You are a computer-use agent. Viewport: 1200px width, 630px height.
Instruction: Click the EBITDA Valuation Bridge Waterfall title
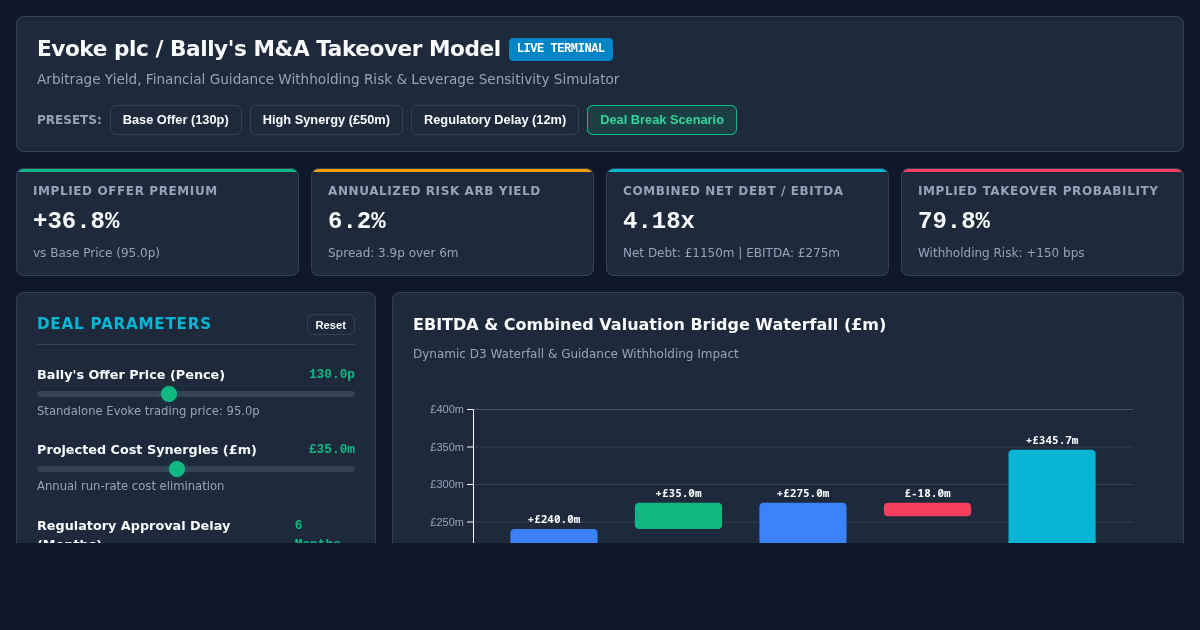[x=649, y=324]
